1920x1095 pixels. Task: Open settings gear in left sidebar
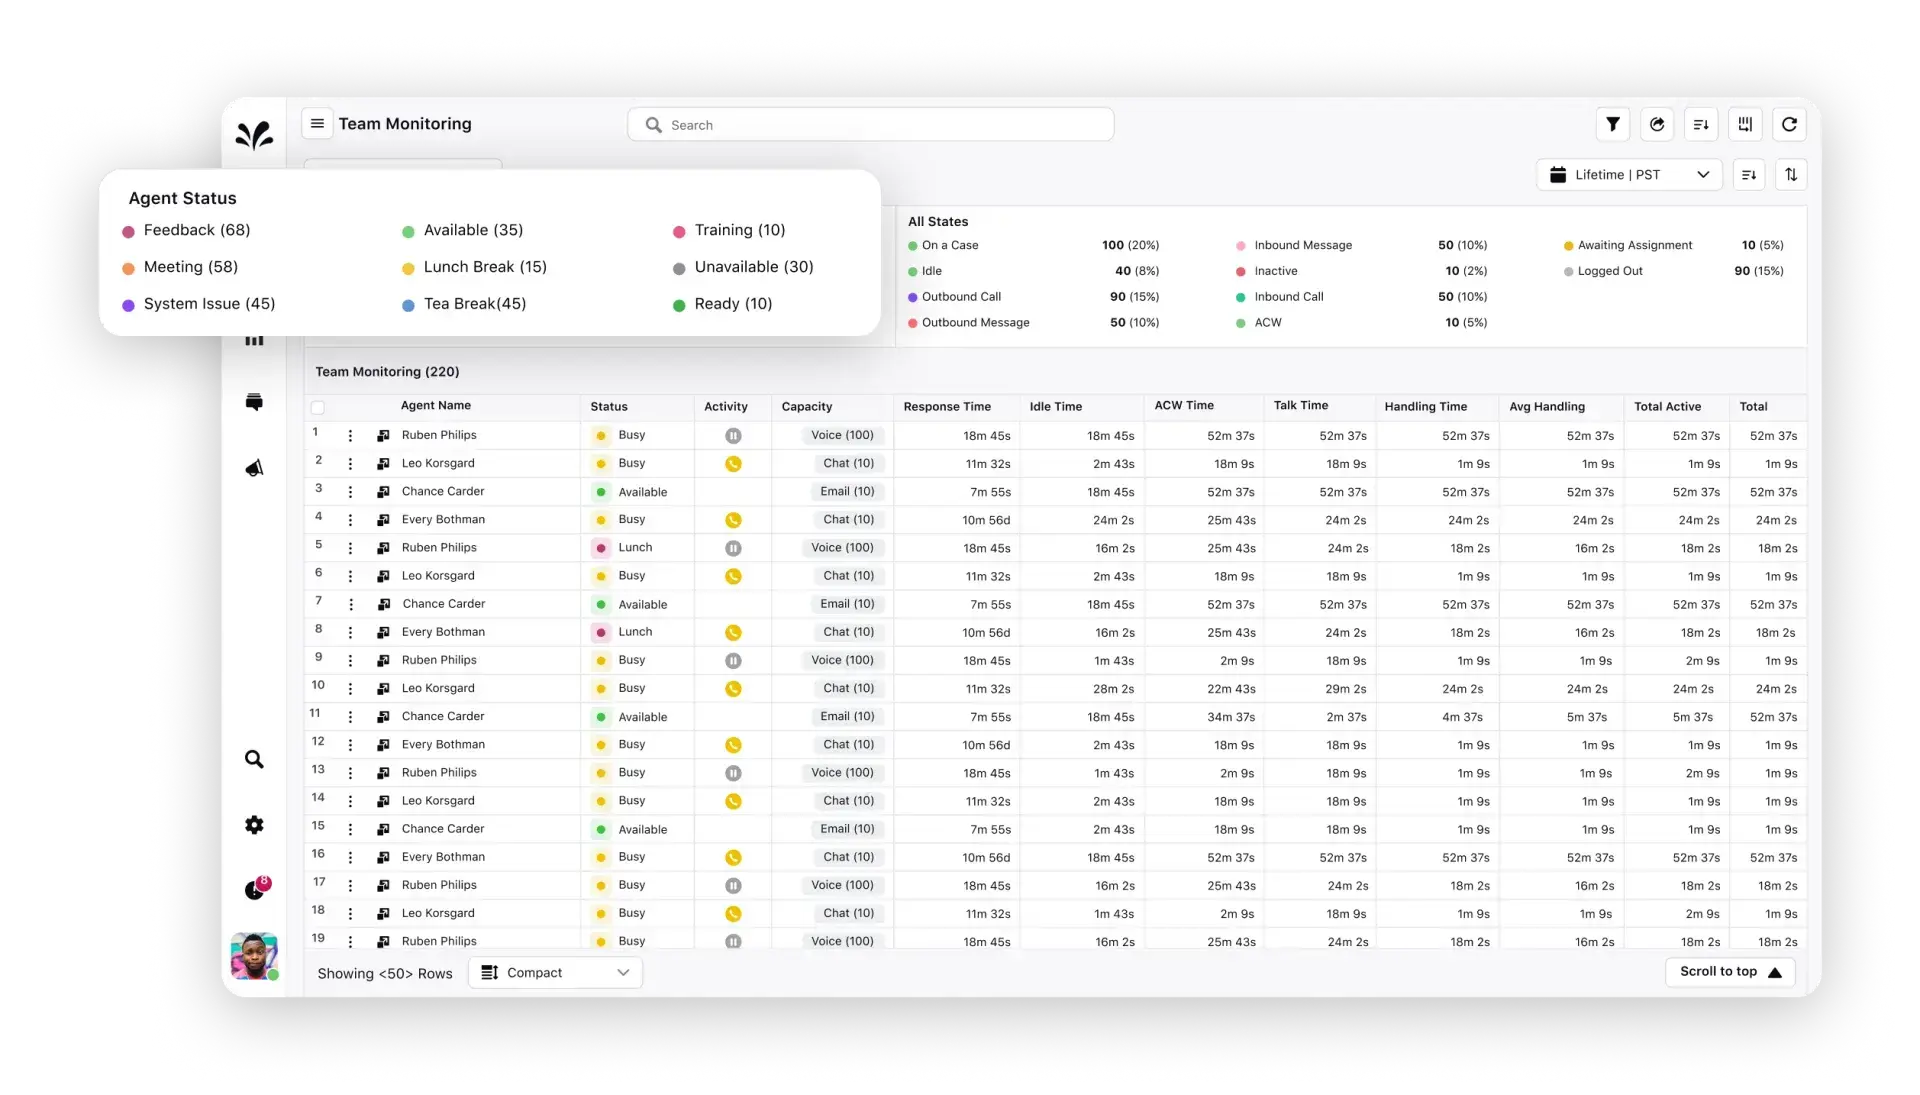[x=254, y=825]
